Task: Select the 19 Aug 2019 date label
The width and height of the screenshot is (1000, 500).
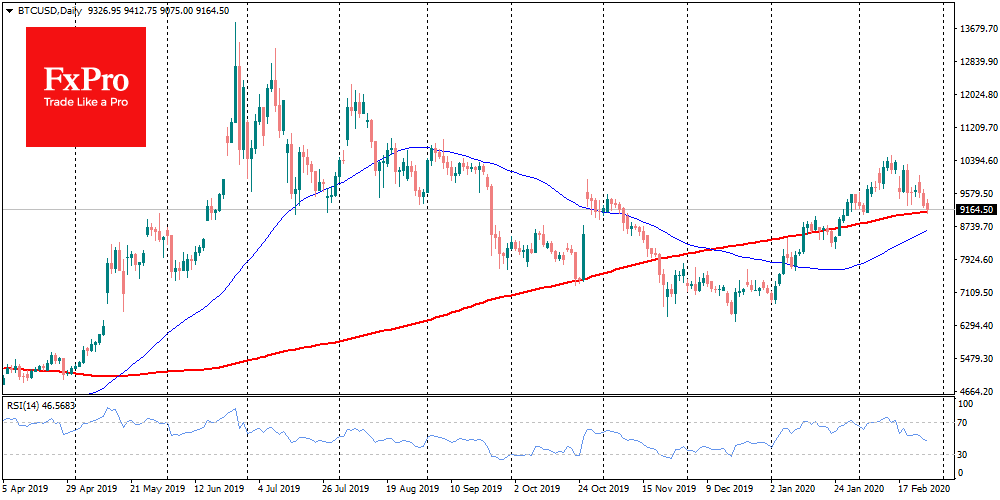Action: pyautogui.click(x=411, y=491)
